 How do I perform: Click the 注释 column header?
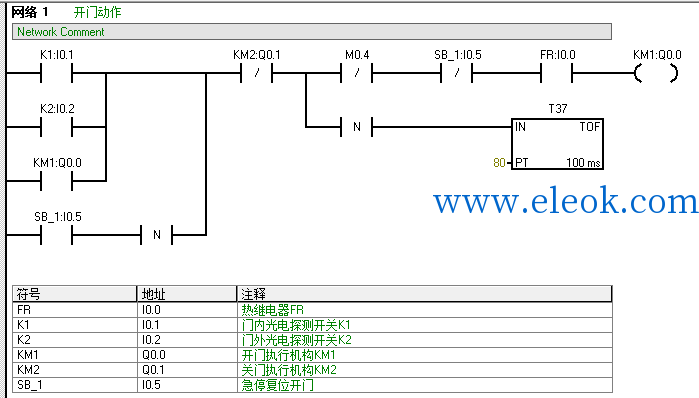coord(424,294)
